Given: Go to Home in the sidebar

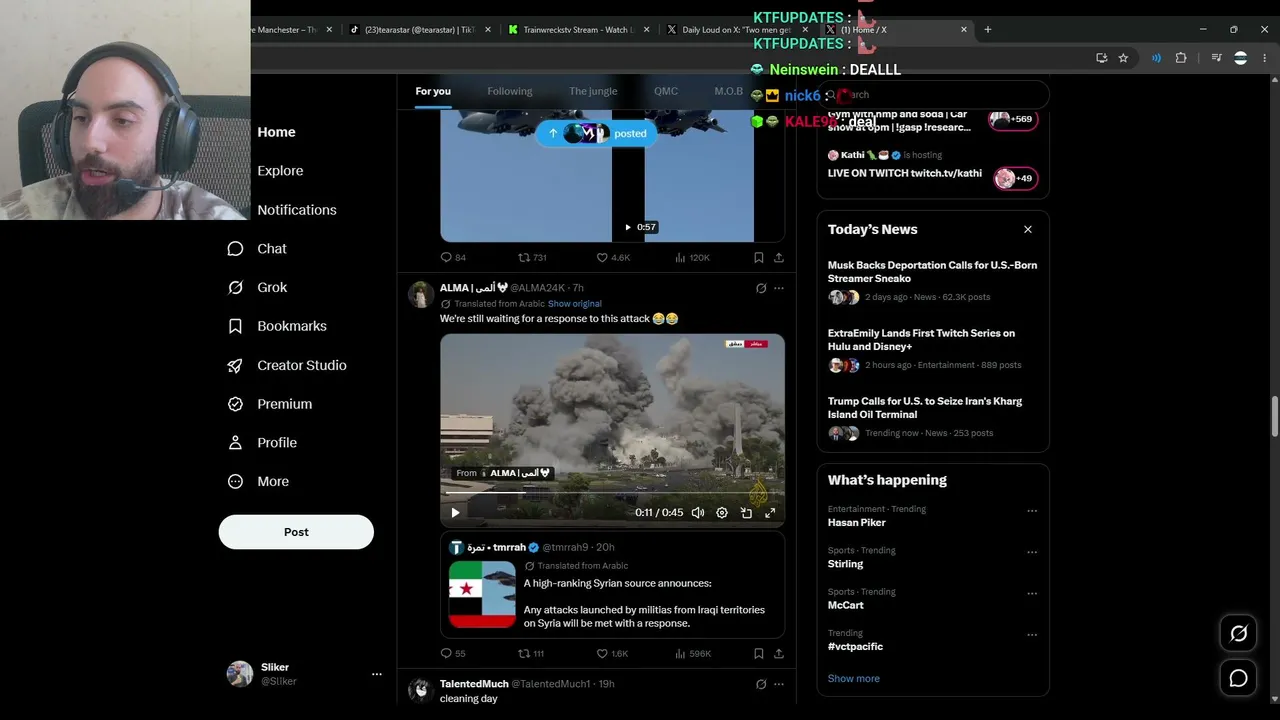Looking at the screenshot, I should click(x=276, y=132).
